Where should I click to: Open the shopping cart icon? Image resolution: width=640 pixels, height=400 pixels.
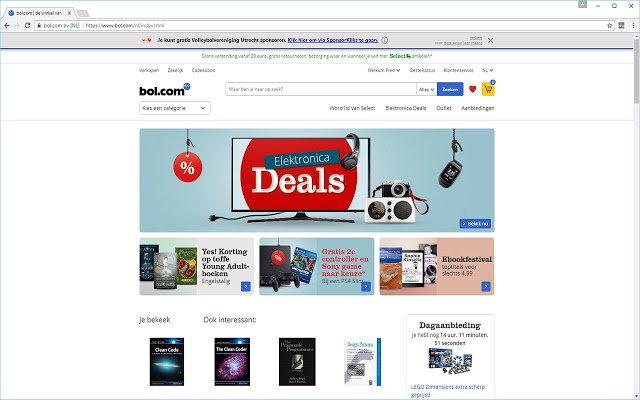488,89
